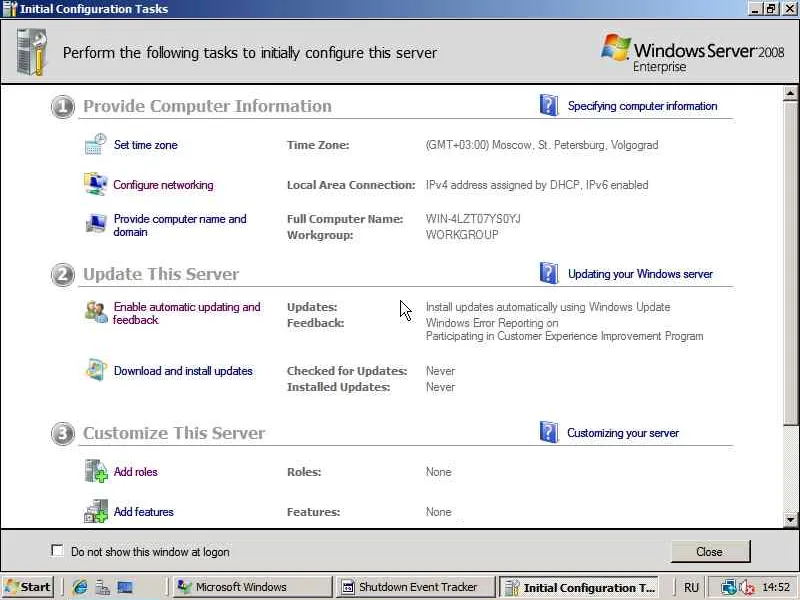The height and width of the screenshot is (600, 800).
Task: Open Provide computer name and domain link
Action: 180,225
